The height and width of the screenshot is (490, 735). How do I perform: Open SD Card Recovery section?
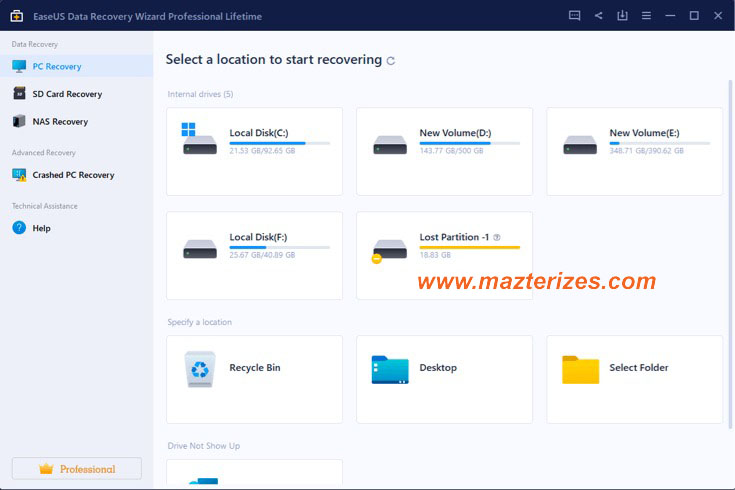[76, 94]
